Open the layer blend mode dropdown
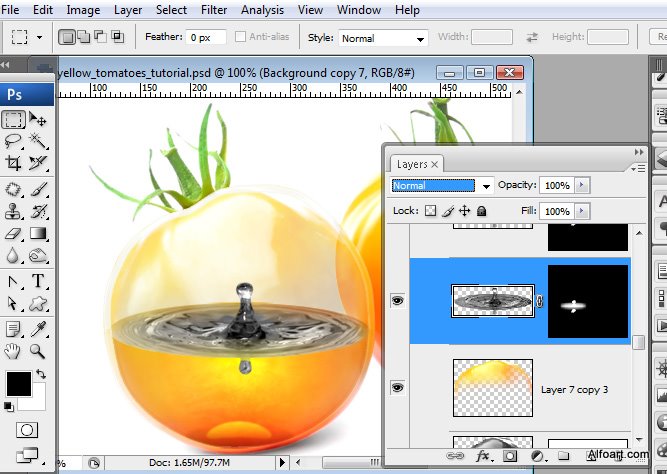This screenshot has height=474, width=667. tap(486, 186)
